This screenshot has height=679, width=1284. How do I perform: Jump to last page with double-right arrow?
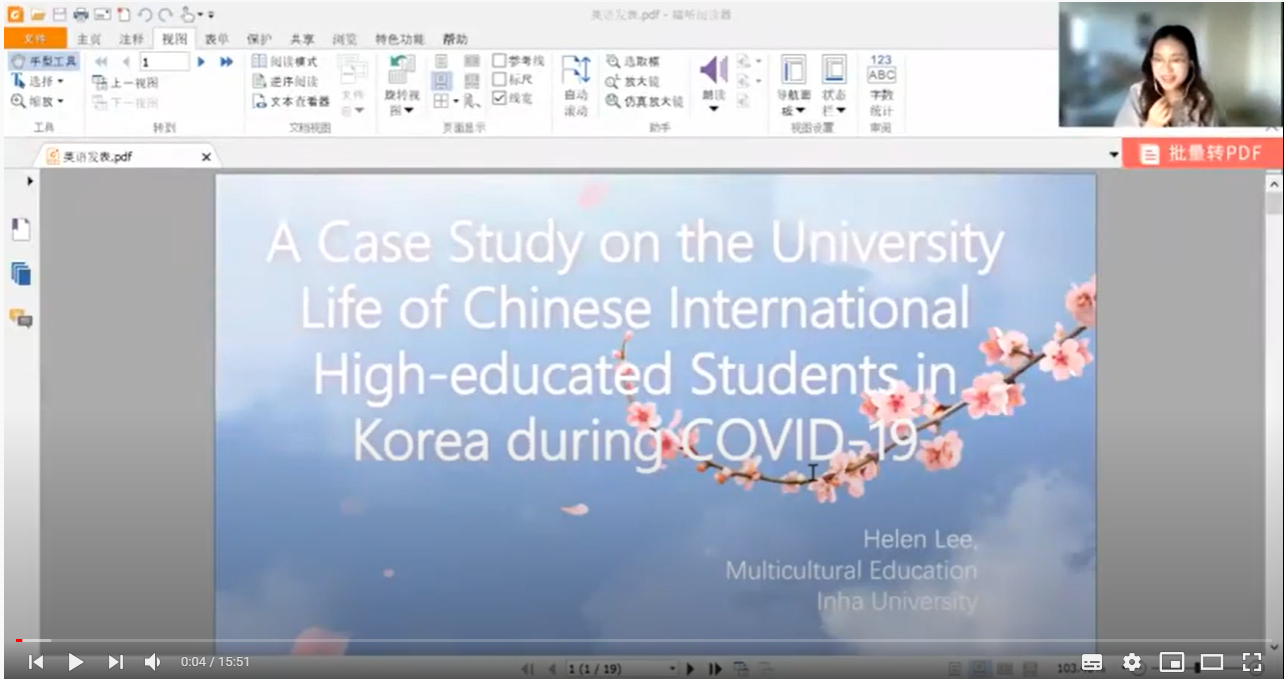pos(227,62)
